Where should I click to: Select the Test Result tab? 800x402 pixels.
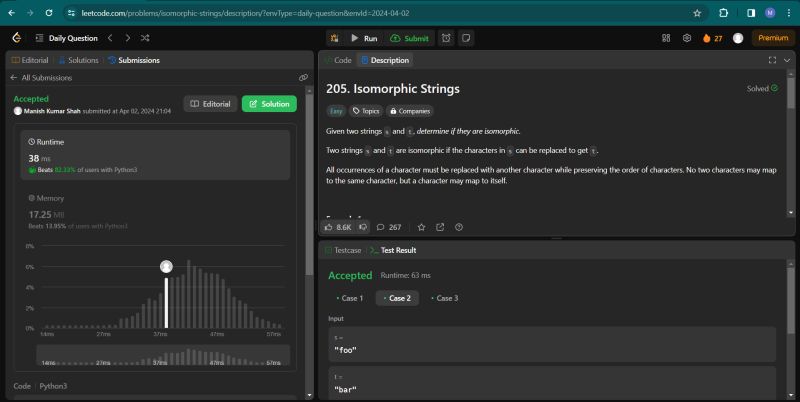point(393,250)
